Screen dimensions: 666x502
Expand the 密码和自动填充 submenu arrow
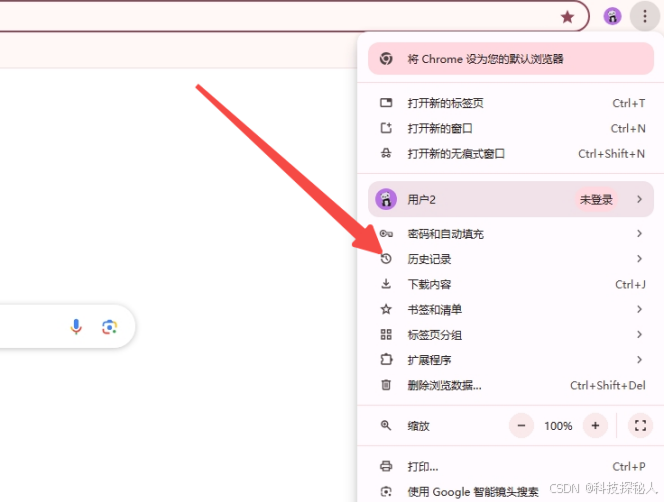[x=639, y=234]
